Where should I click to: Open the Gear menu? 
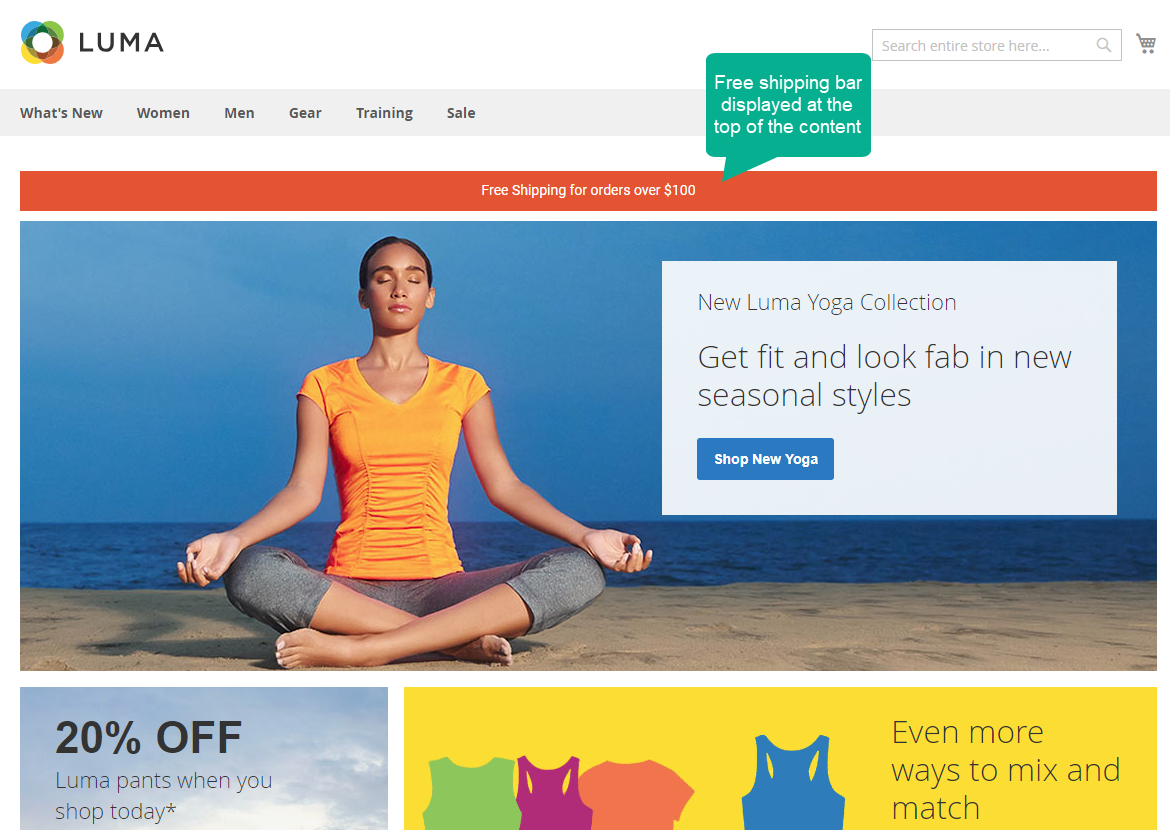click(305, 113)
